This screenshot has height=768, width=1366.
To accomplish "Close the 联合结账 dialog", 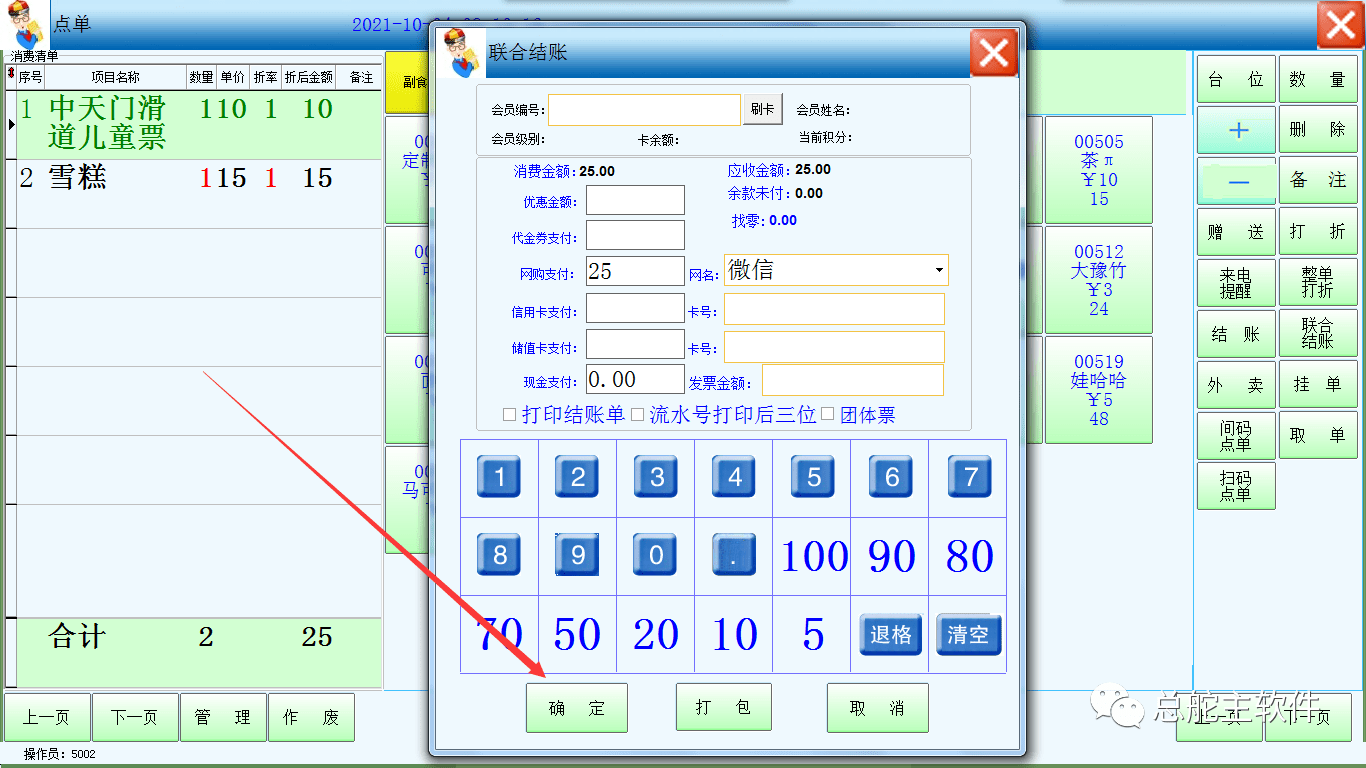I will coord(993,53).
